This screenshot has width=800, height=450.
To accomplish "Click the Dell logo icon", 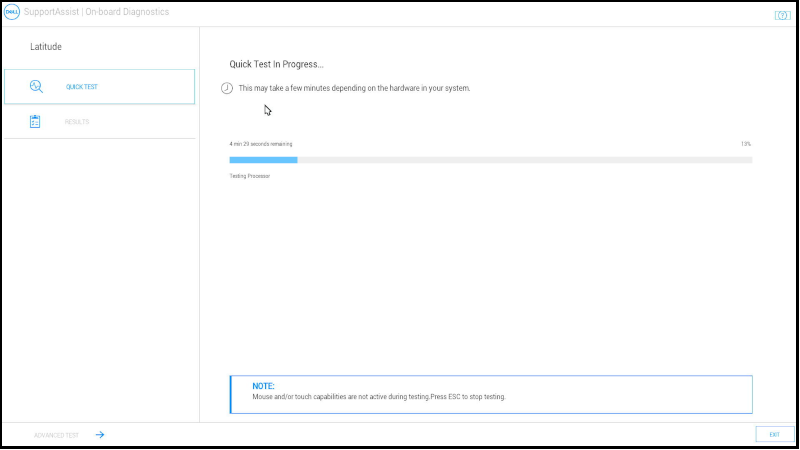I will pos(14,12).
